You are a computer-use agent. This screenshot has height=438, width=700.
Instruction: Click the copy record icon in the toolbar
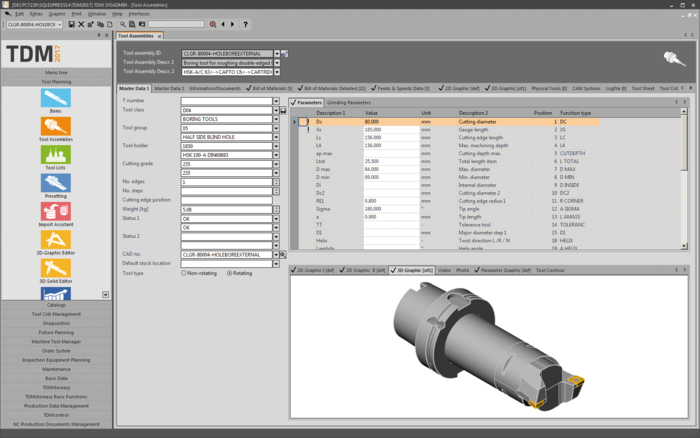(x=100, y=25)
